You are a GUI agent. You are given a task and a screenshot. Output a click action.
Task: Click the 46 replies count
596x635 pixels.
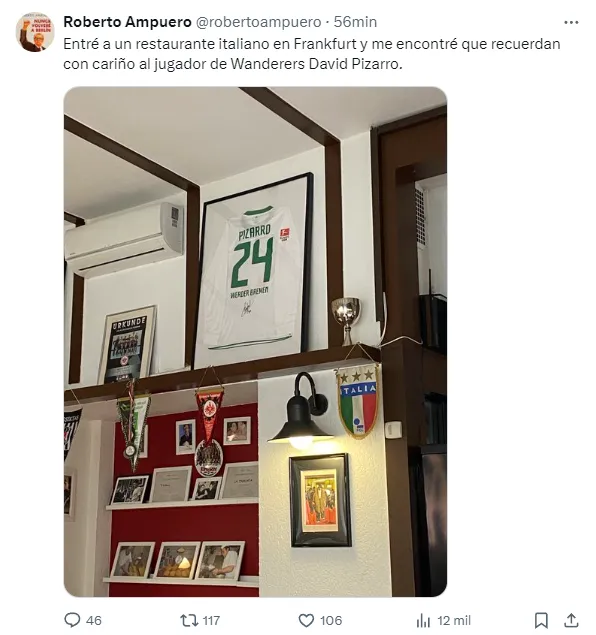coord(94,620)
